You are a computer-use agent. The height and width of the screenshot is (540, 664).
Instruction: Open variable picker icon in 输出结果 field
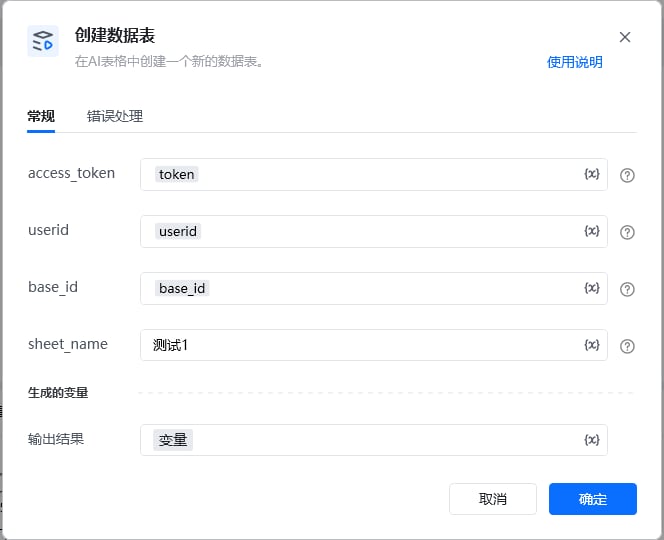(592, 440)
